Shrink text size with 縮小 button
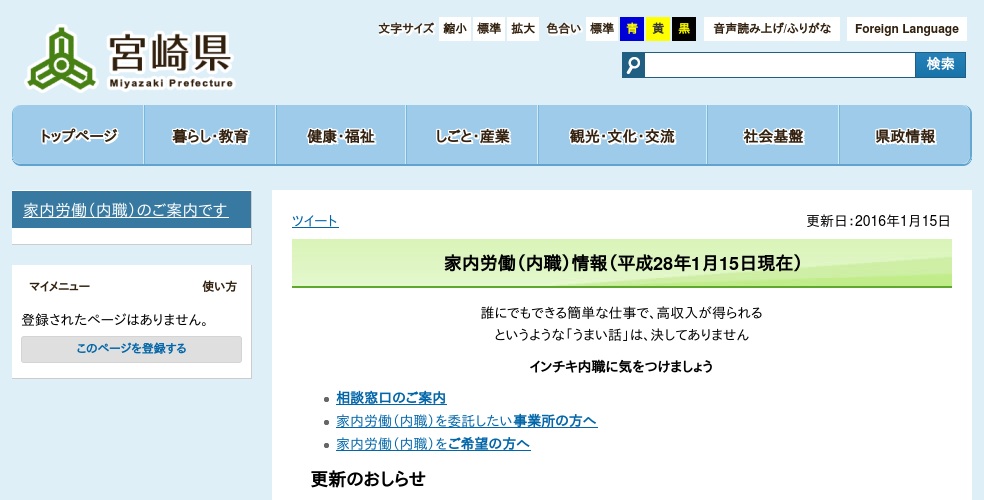Image resolution: width=984 pixels, height=500 pixels. coord(456,29)
